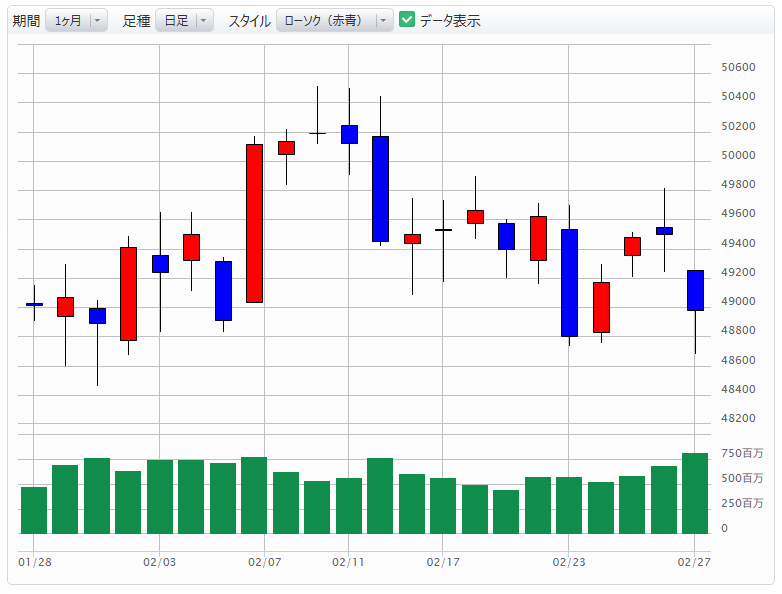Click the first candle at 01/28
This screenshot has height=594, width=782.
tap(34, 304)
